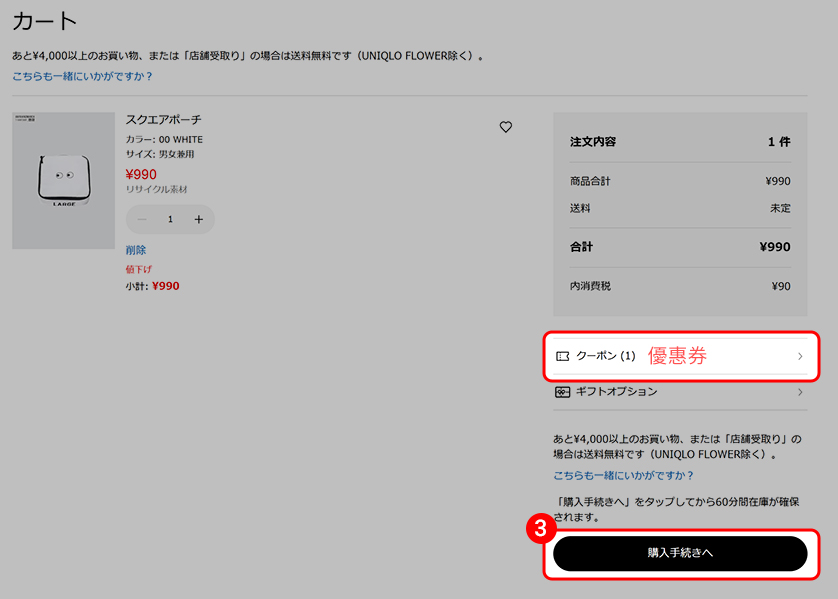Open the クーポン (1) label
The height and width of the screenshot is (599, 838).
coord(605,356)
